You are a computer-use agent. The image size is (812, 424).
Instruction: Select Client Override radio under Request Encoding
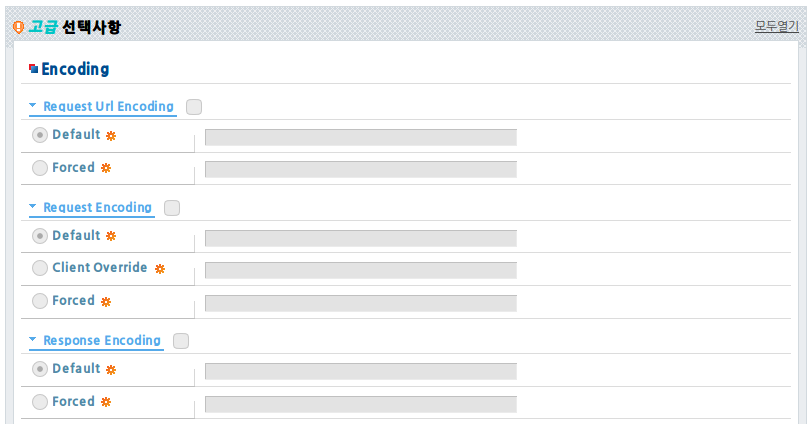tap(40, 268)
